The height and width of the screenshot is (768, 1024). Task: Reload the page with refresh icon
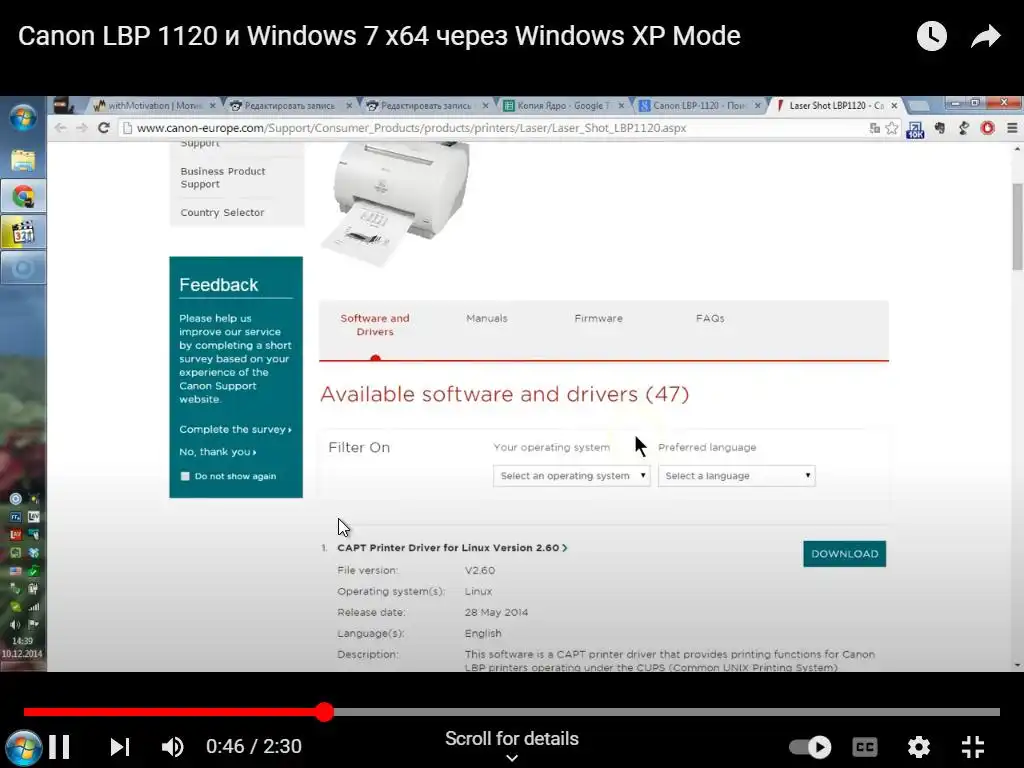[103, 128]
